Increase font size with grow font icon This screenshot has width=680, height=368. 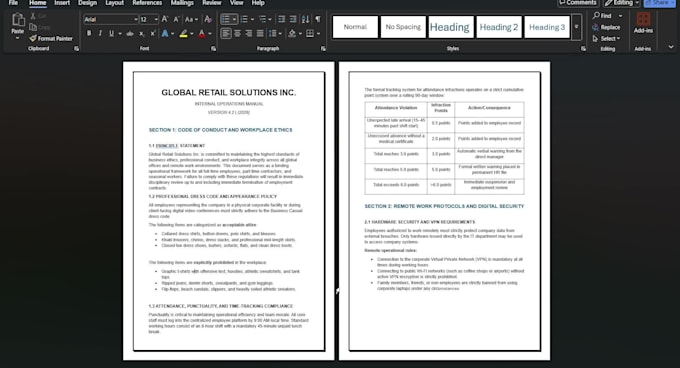point(164,19)
